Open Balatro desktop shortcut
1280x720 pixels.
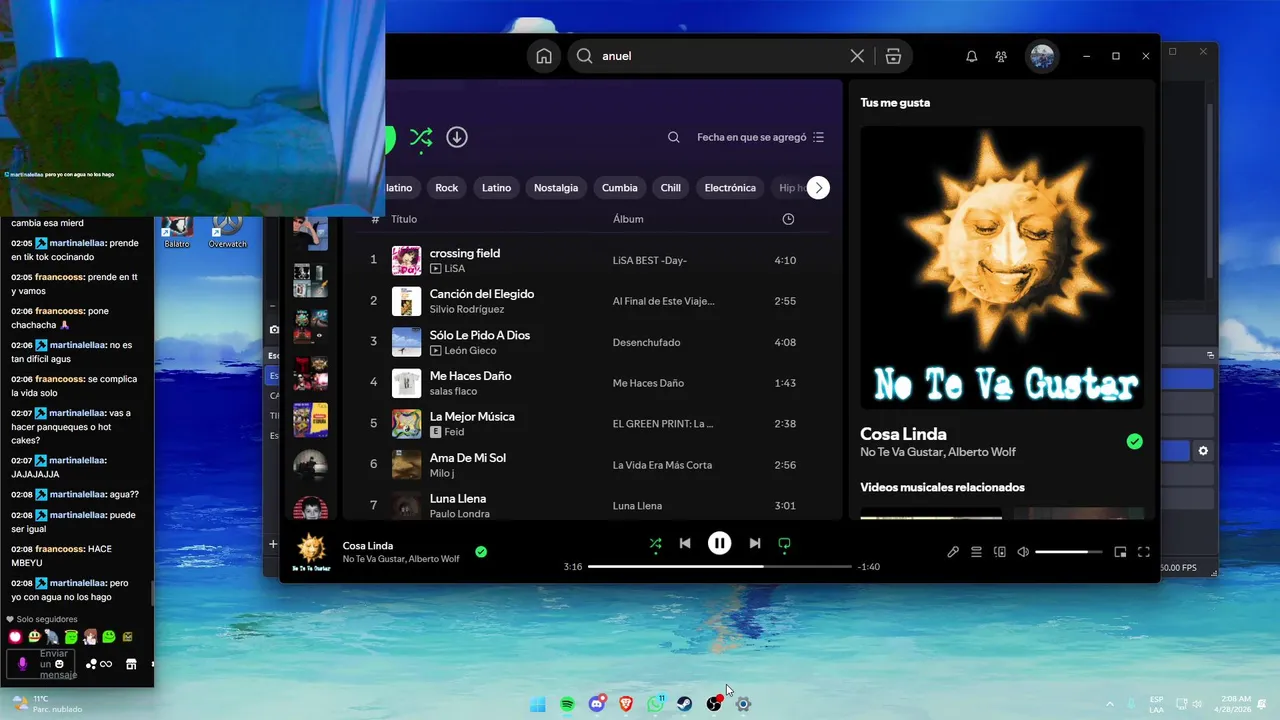(177, 231)
